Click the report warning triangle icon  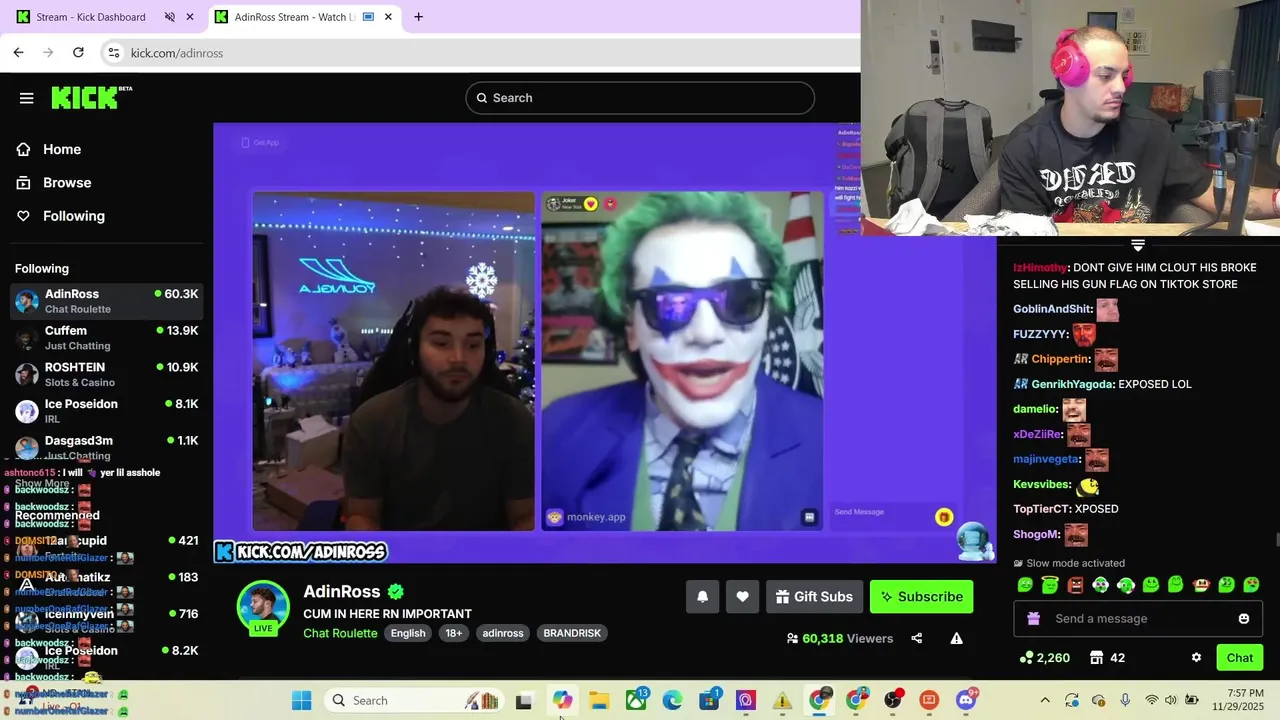tap(956, 638)
